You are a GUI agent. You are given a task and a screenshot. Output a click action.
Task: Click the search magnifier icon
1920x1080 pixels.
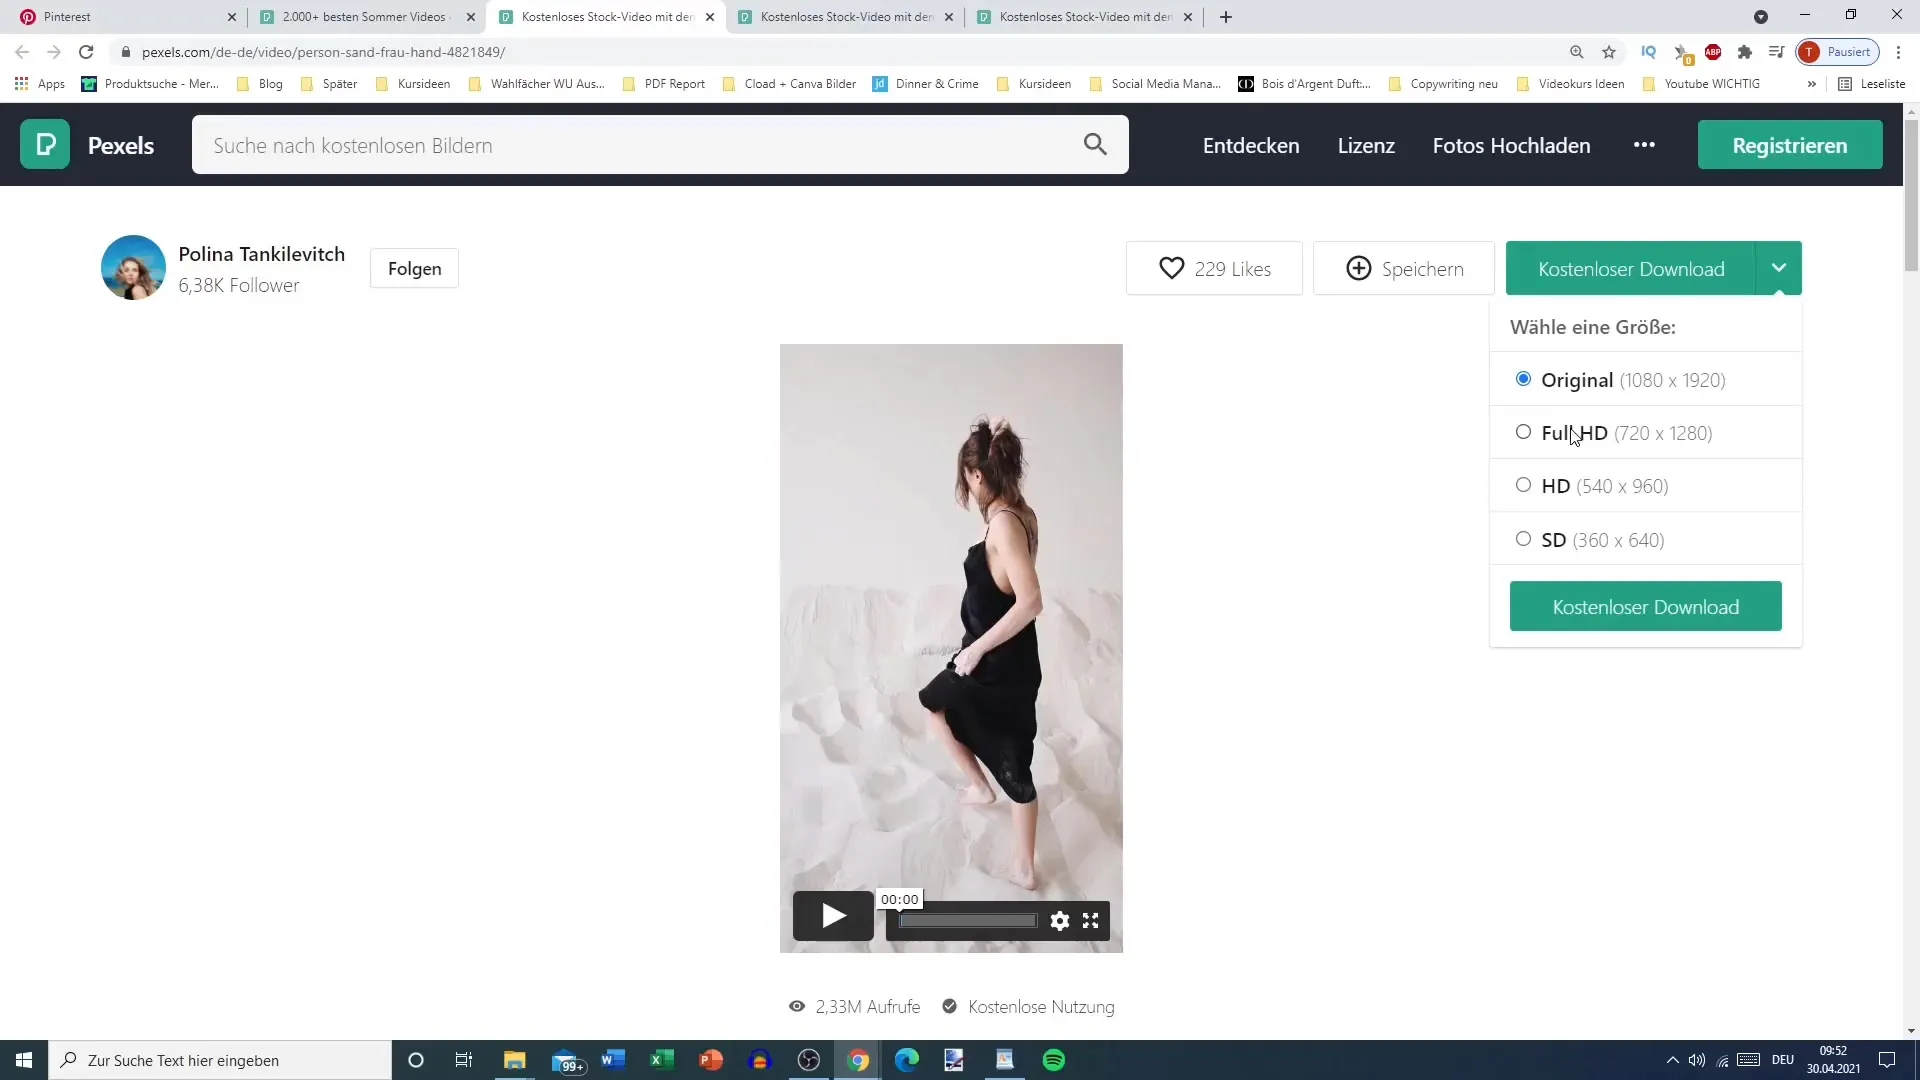pyautogui.click(x=1095, y=144)
